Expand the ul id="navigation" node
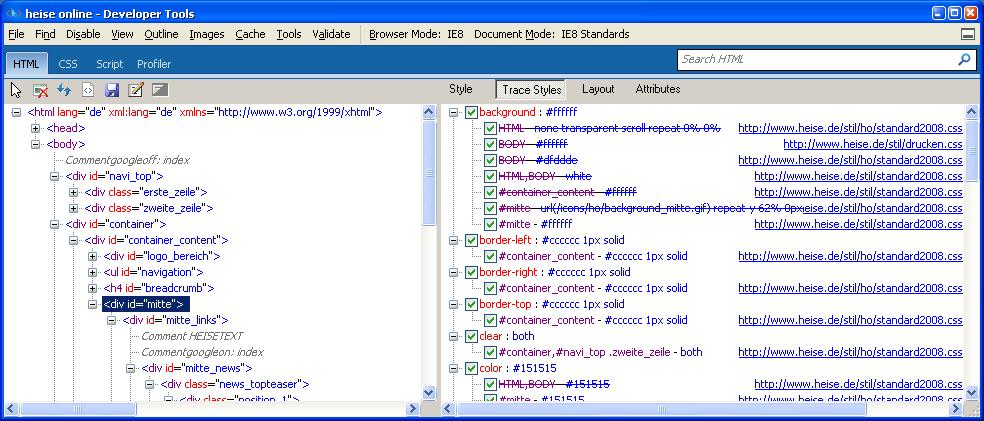 (93, 272)
